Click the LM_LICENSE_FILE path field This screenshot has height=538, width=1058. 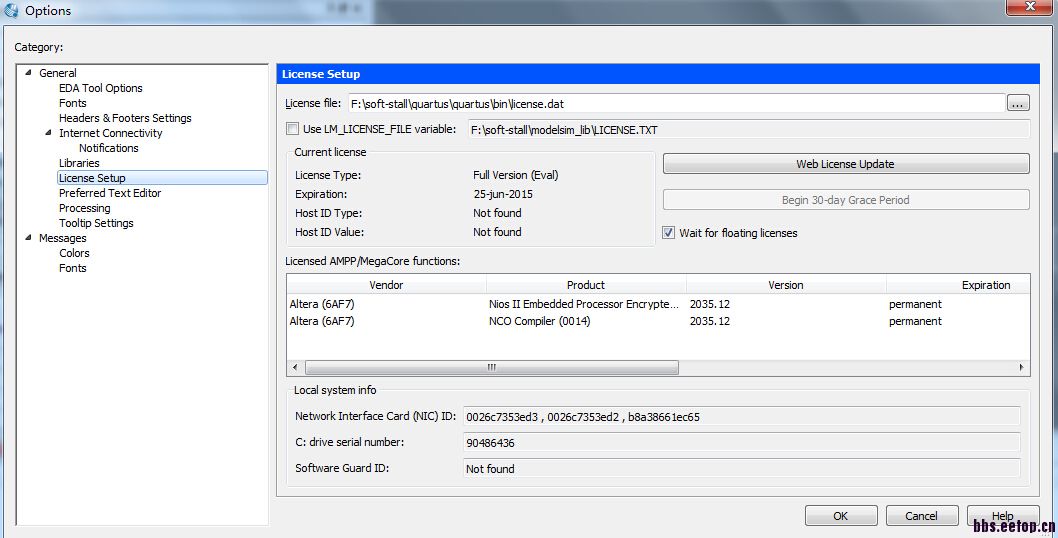[749, 129]
